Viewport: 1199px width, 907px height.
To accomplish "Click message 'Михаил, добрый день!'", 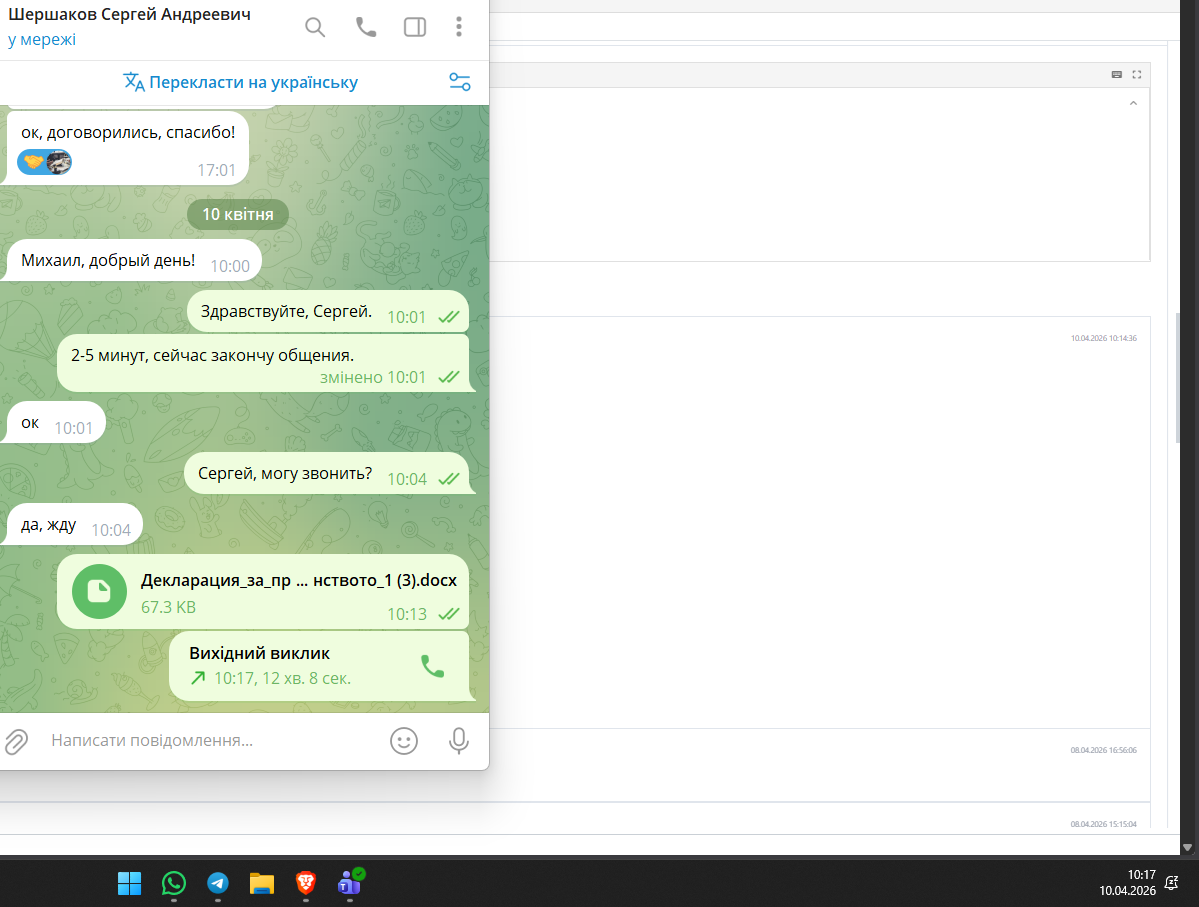I will click(x=108, y=260).
